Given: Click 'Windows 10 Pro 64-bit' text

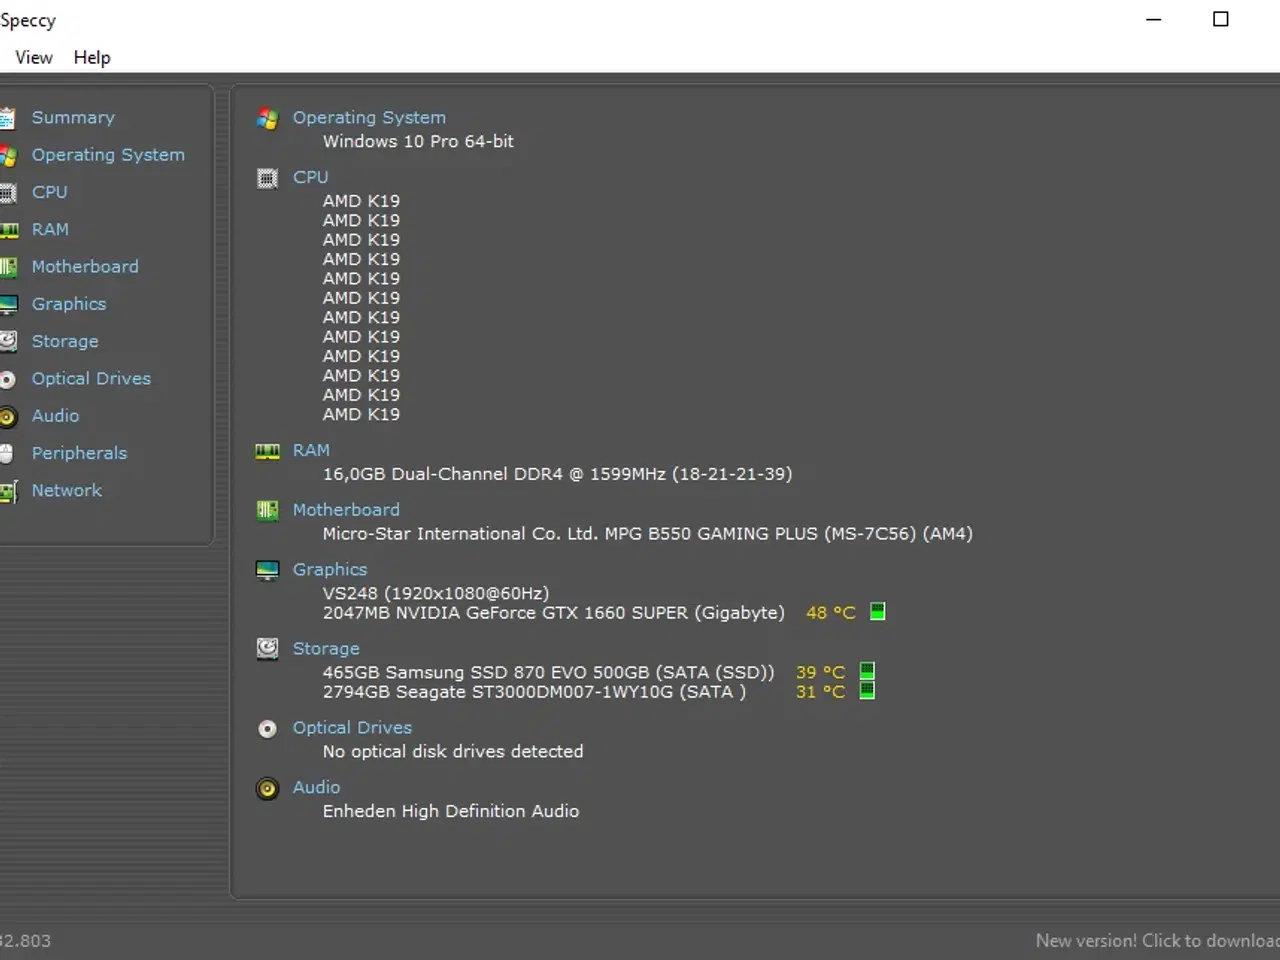Looking at the screenshot, I should (x=418, y=142).
